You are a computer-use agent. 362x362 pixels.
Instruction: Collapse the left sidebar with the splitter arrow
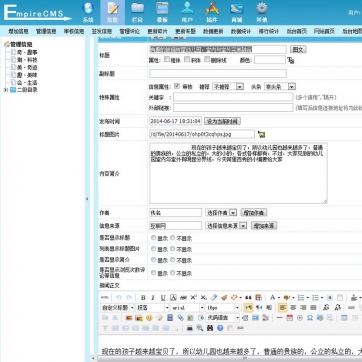click(x=87, y=199)
